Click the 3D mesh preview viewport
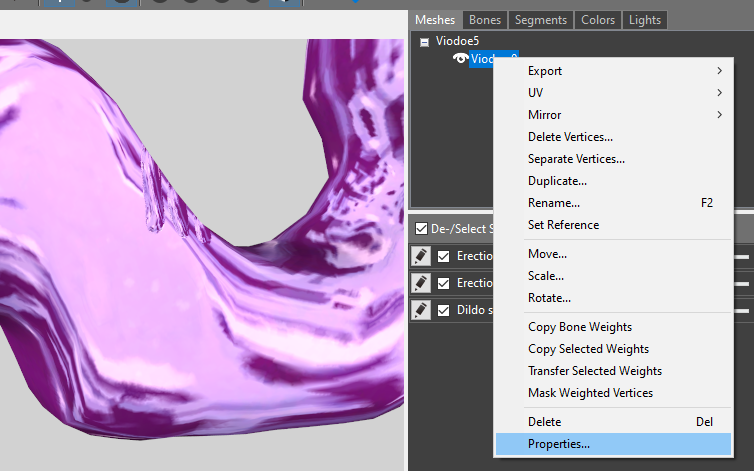The width and height of the screenshot is (754, 471). (x=202, y=255)
